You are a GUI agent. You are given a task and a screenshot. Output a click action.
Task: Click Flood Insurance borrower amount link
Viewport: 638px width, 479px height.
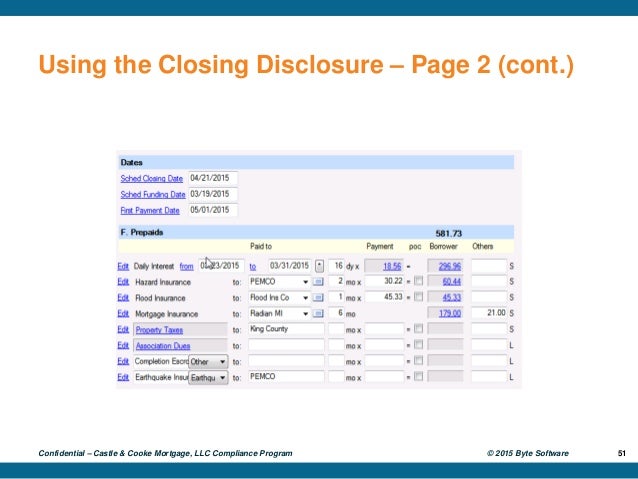[452, 297]
